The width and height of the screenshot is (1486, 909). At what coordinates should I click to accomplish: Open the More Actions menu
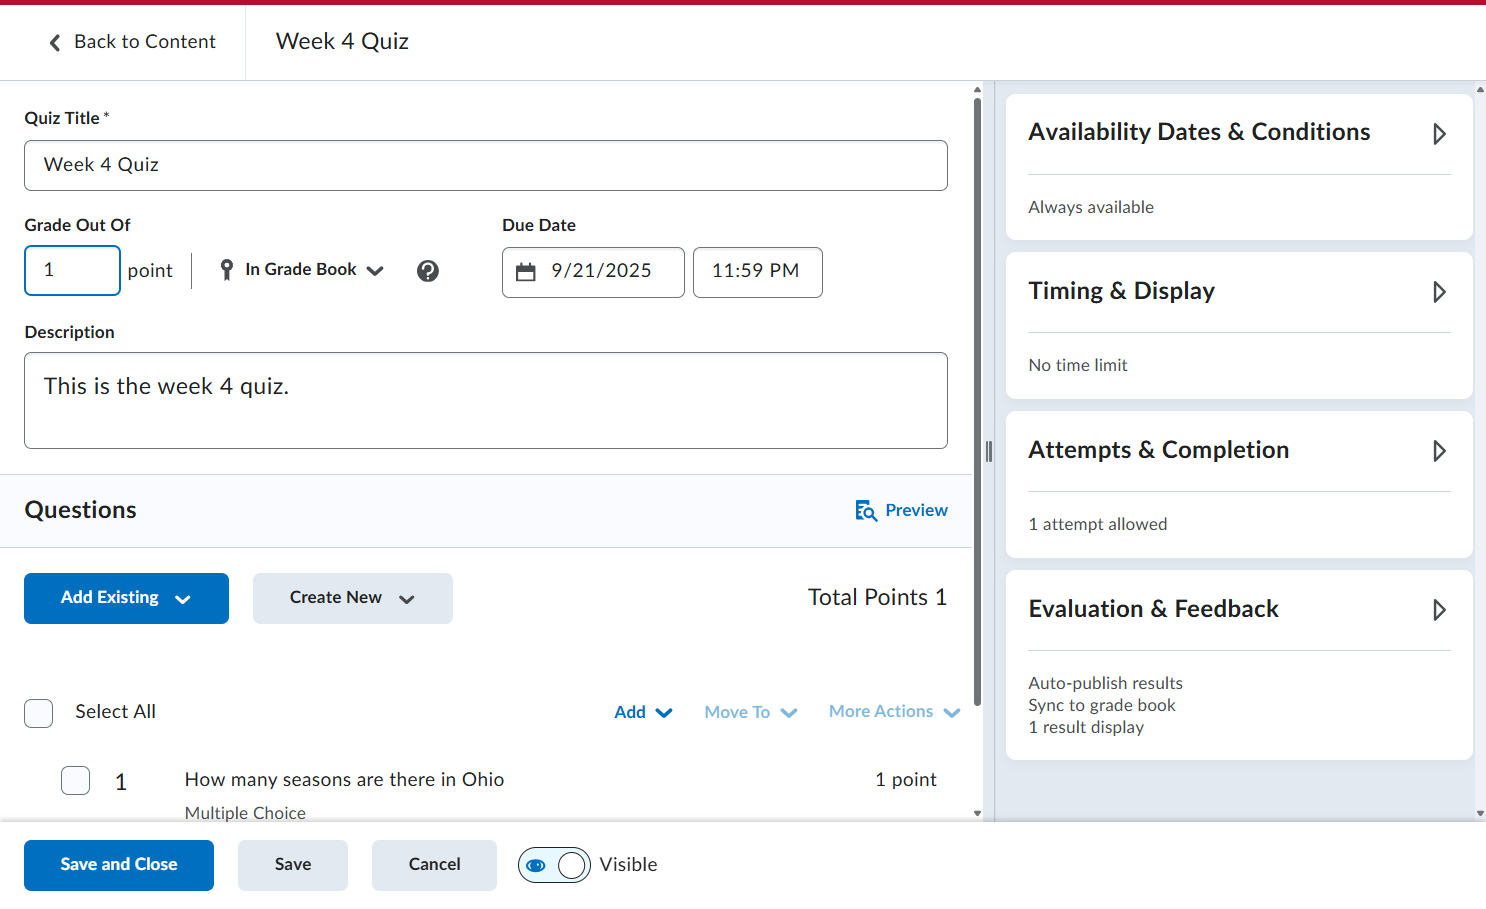894,712
